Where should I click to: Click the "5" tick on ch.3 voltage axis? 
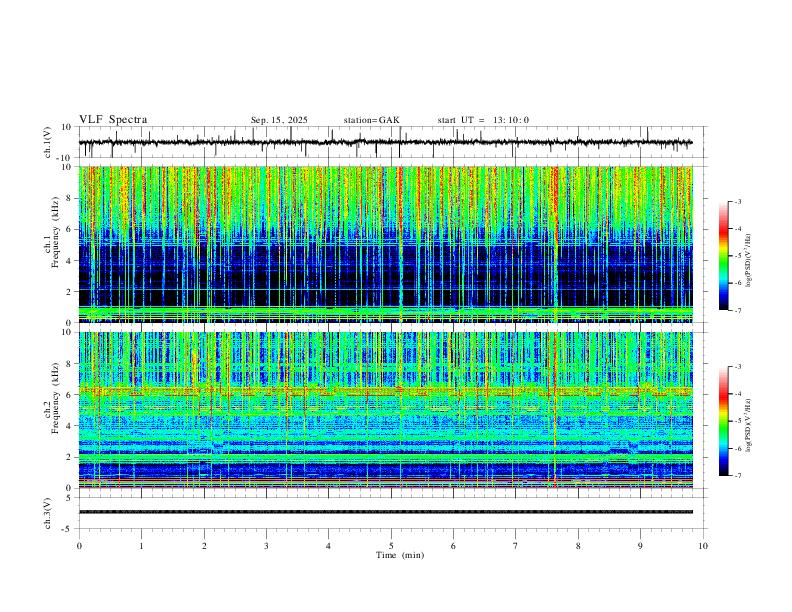tap(69, 497)
